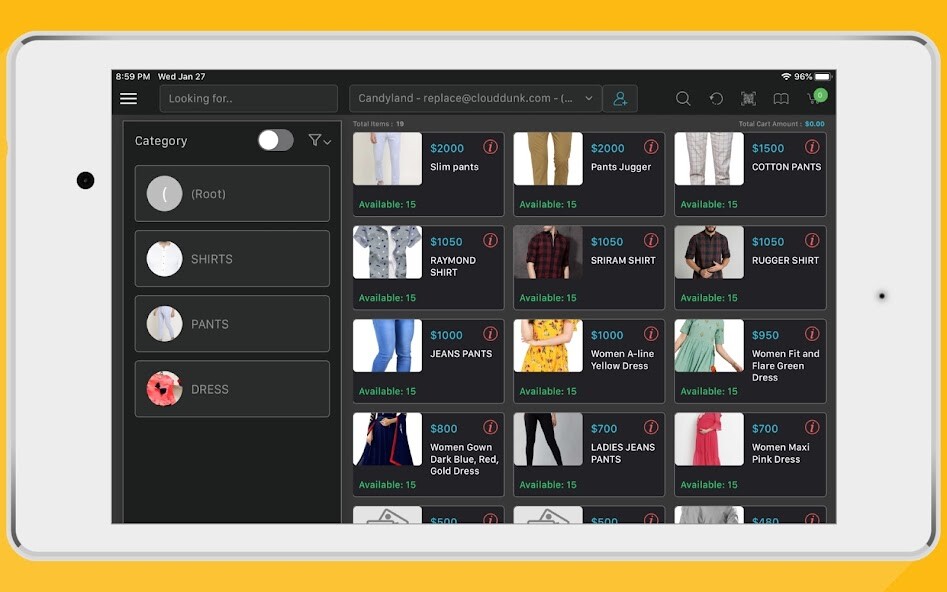Click the Women Maxi Pink Dress image
Viewport: 947px width, 592px height.
coord(709,439)
